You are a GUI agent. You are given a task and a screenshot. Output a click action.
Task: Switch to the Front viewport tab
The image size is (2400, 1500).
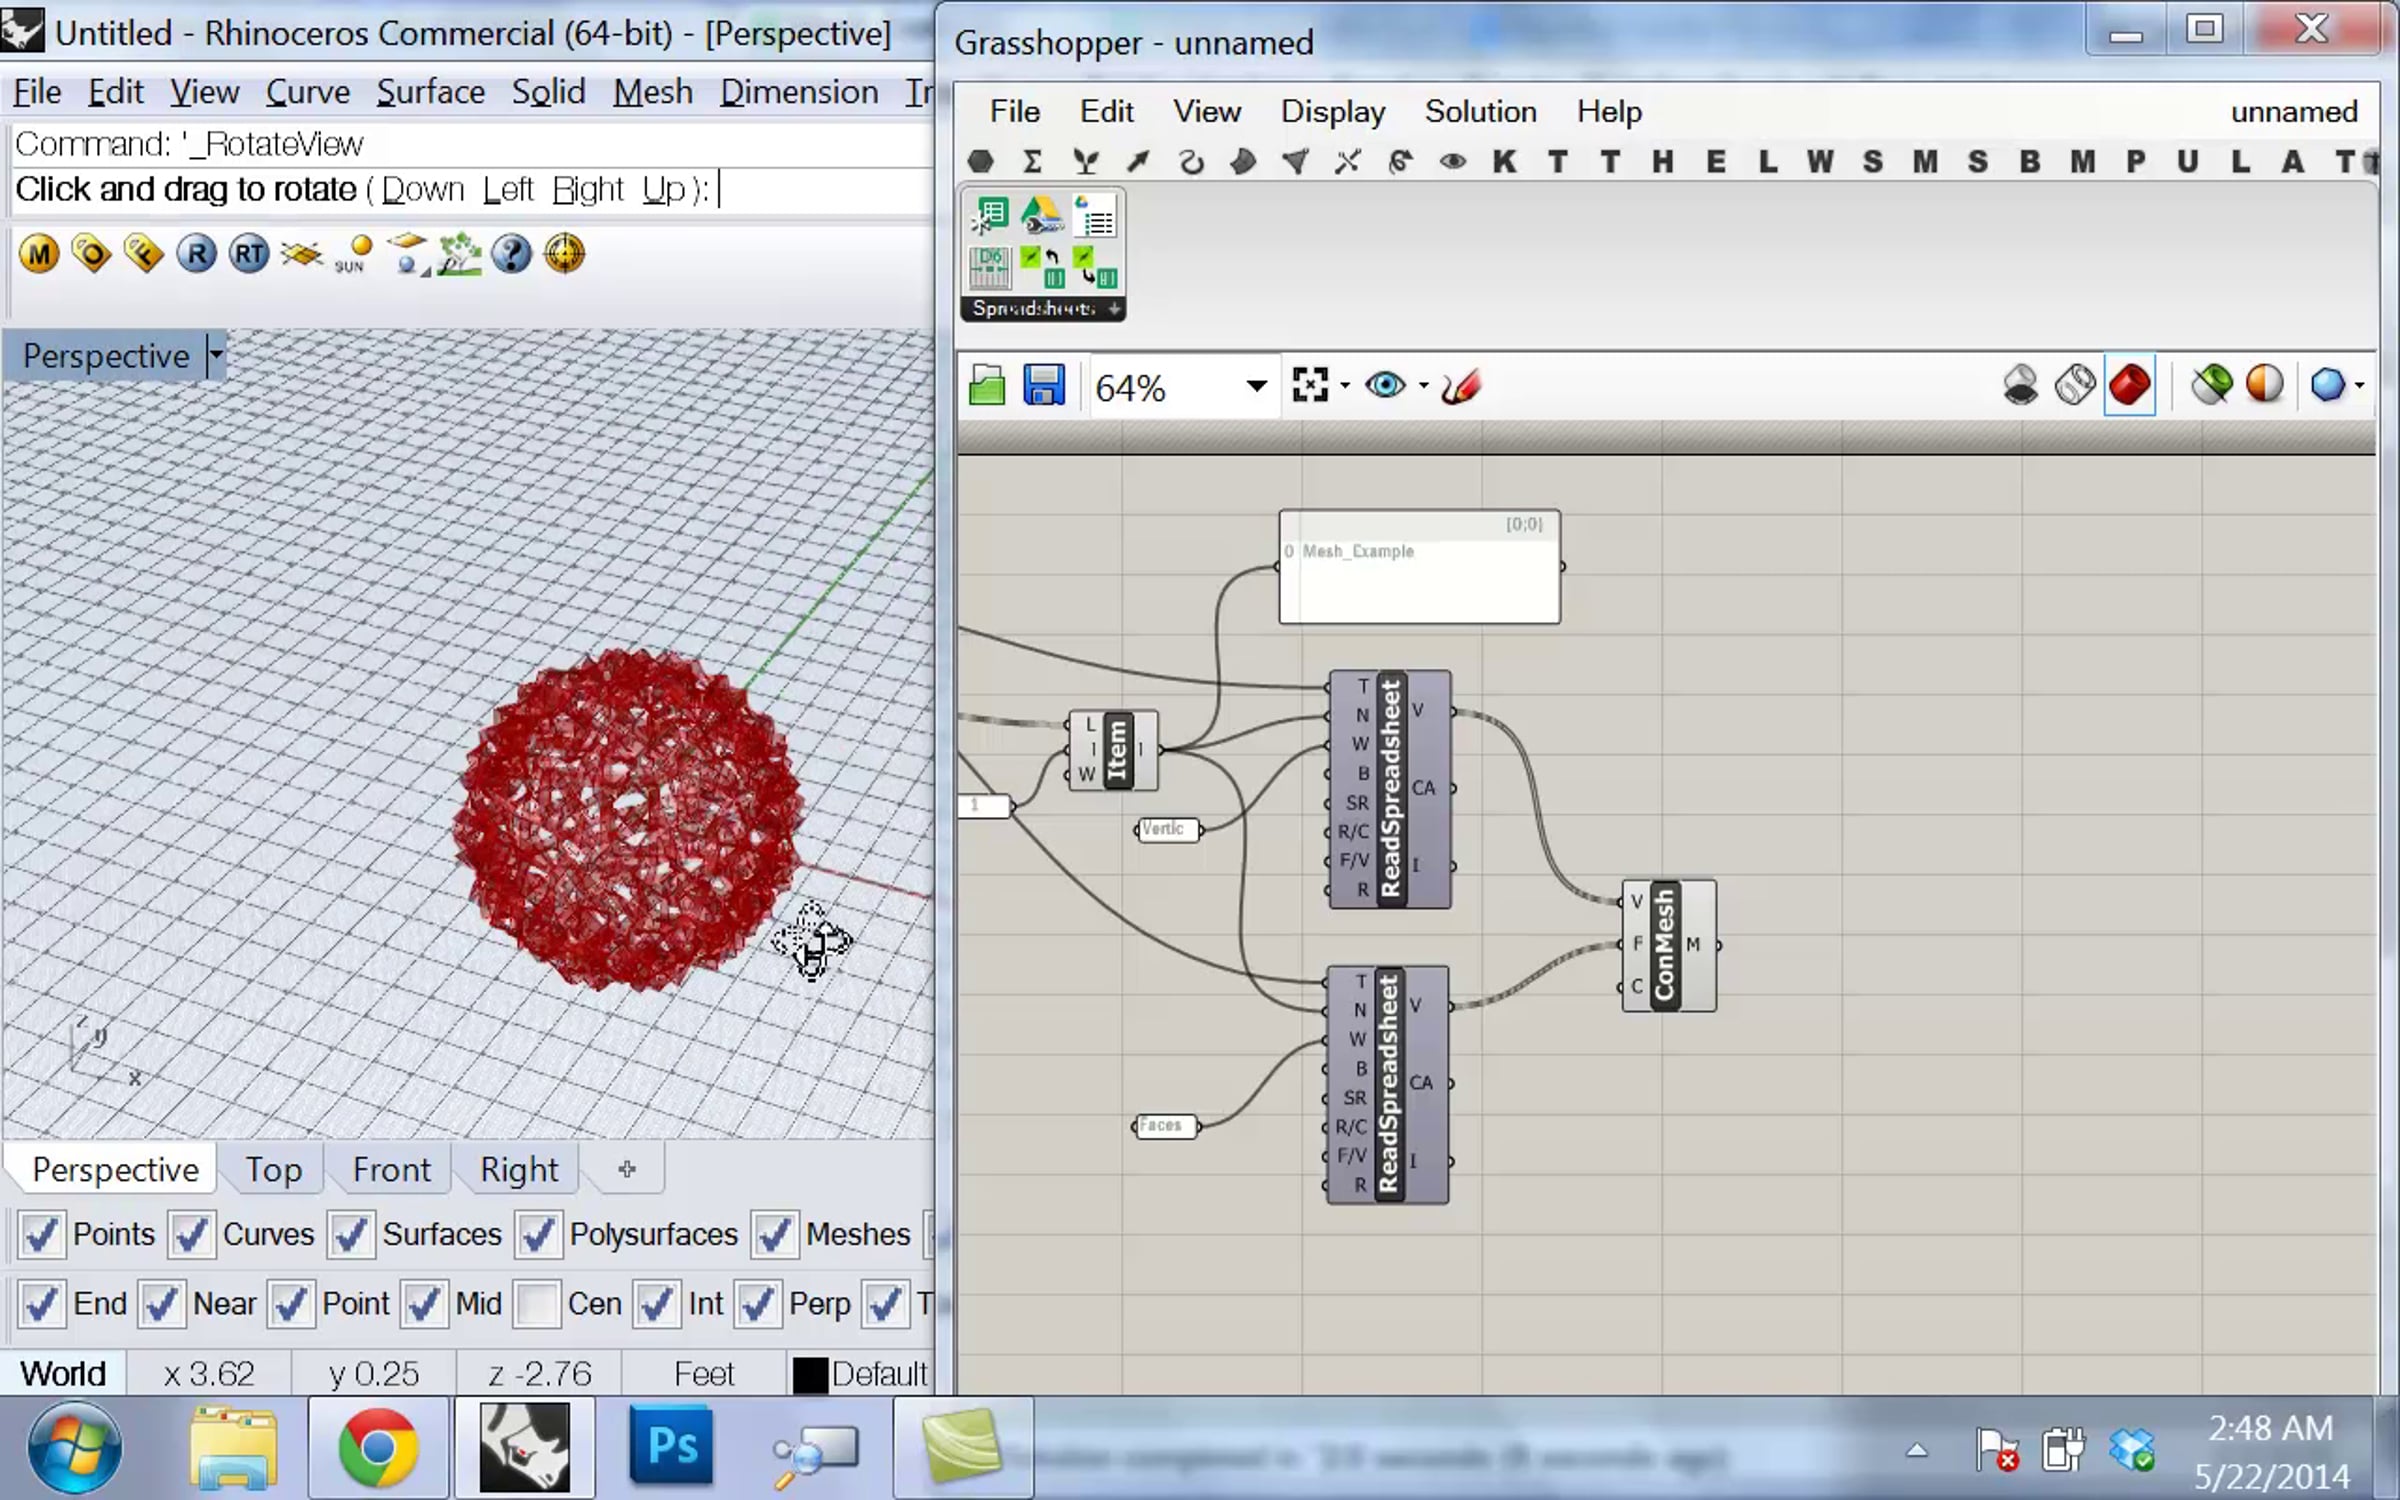click(391, 1170)
